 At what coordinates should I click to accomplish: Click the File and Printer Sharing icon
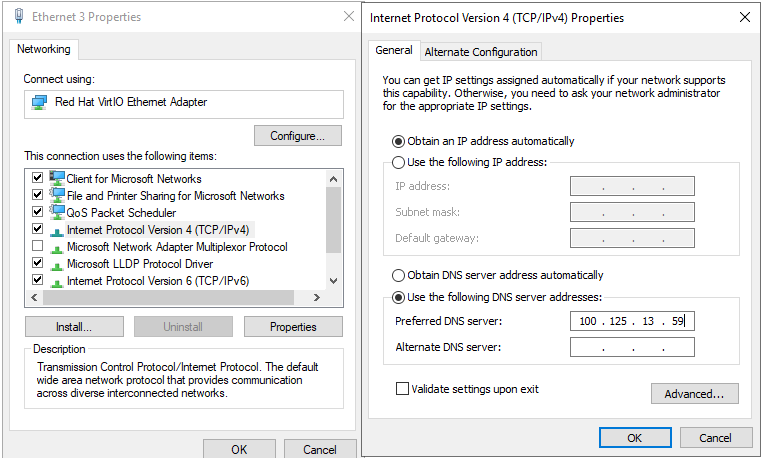pos(57,196)
